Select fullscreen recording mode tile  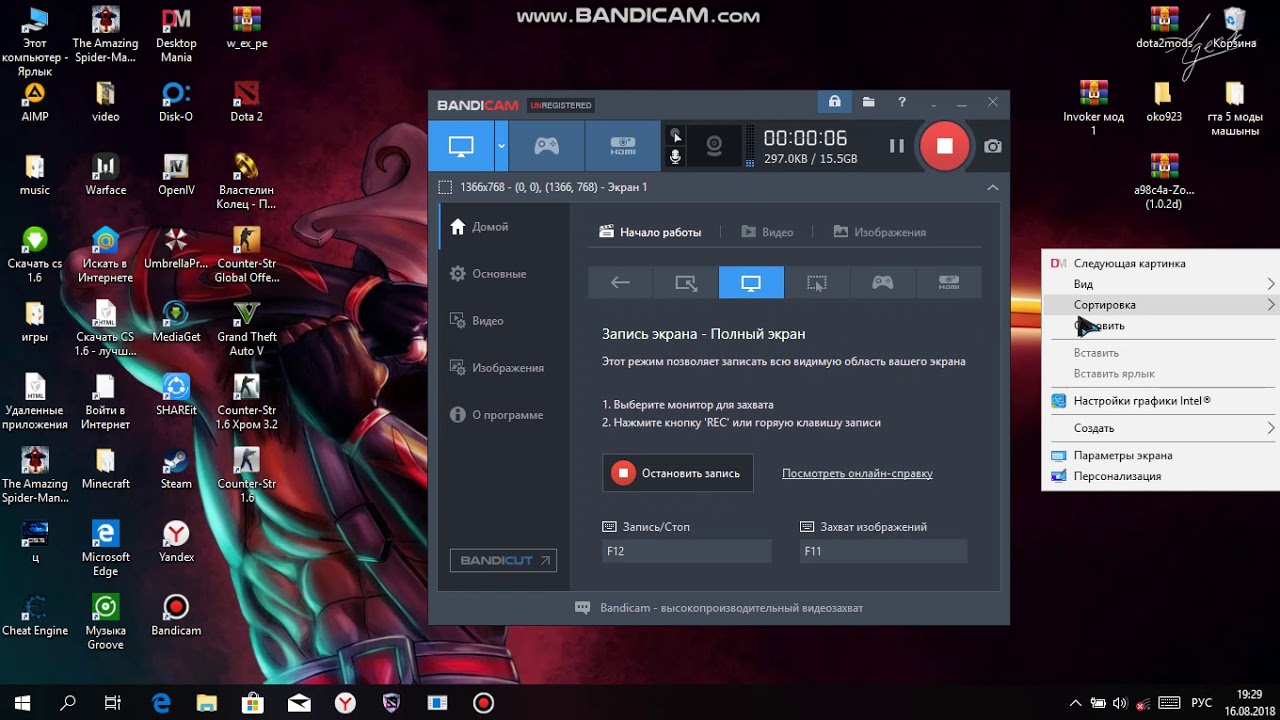pyautogui.click(x=751, y=283)
